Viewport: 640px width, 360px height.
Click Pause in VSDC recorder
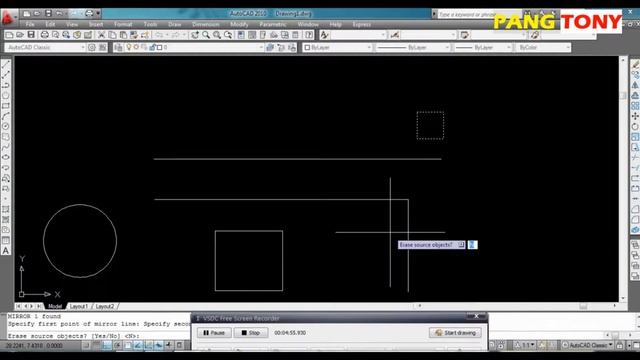pos(214,333)
